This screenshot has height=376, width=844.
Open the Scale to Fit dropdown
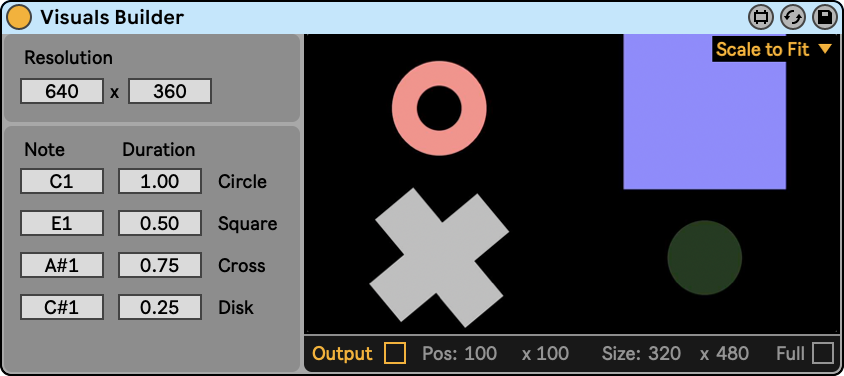774,49
